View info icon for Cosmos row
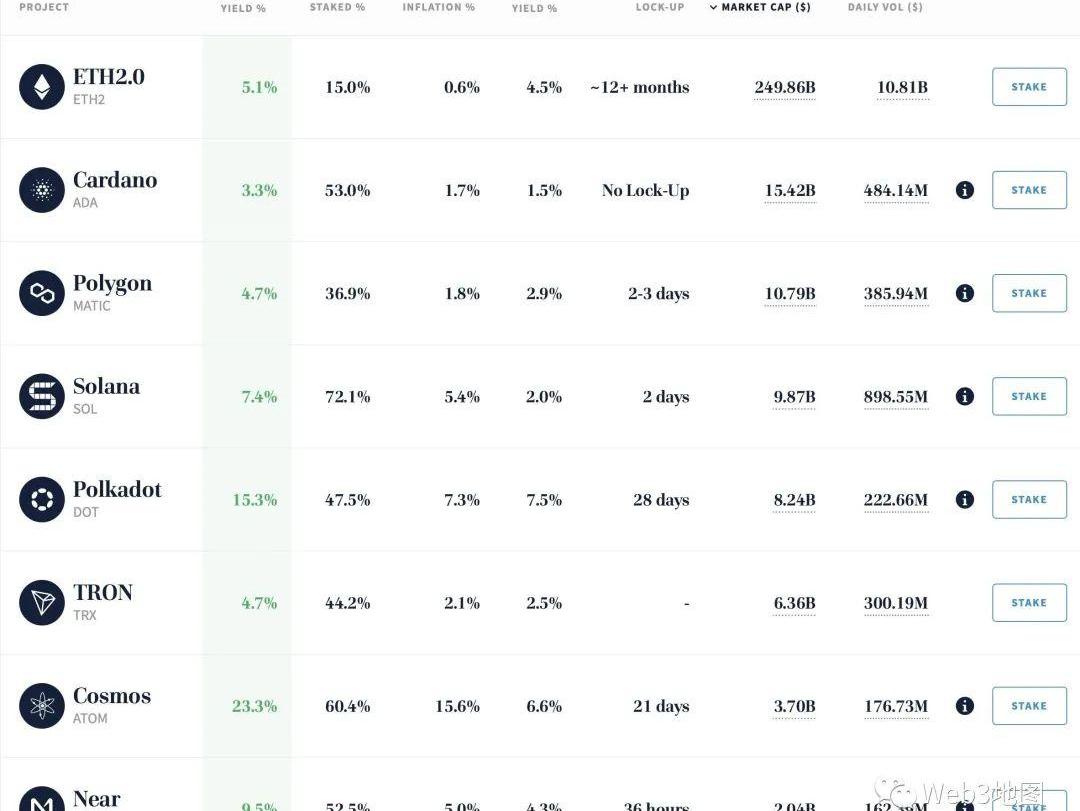 (964, 706)
